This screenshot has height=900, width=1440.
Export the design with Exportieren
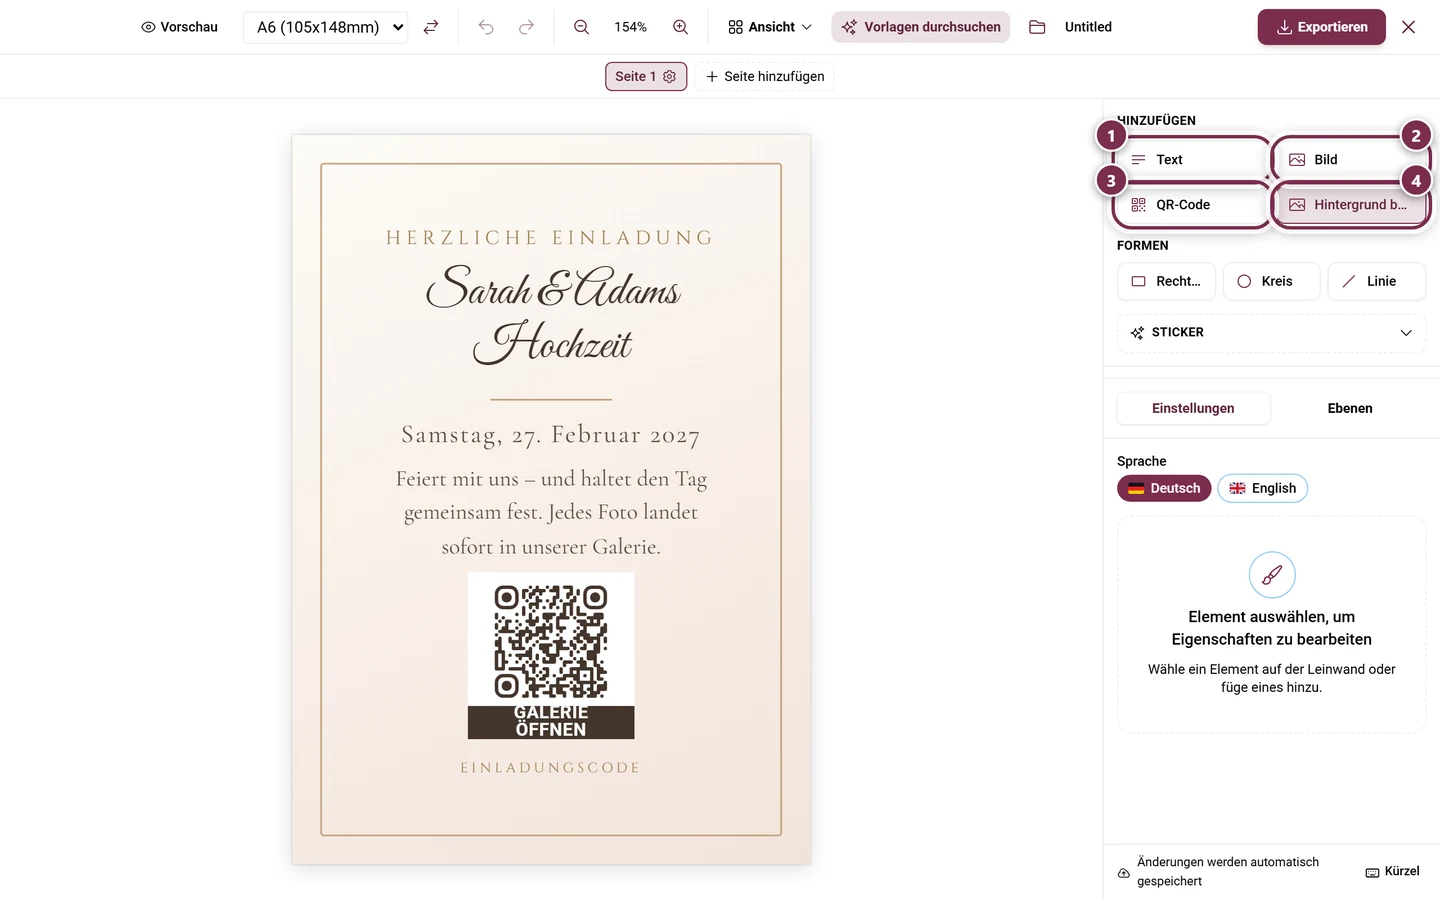(1322, 27)
